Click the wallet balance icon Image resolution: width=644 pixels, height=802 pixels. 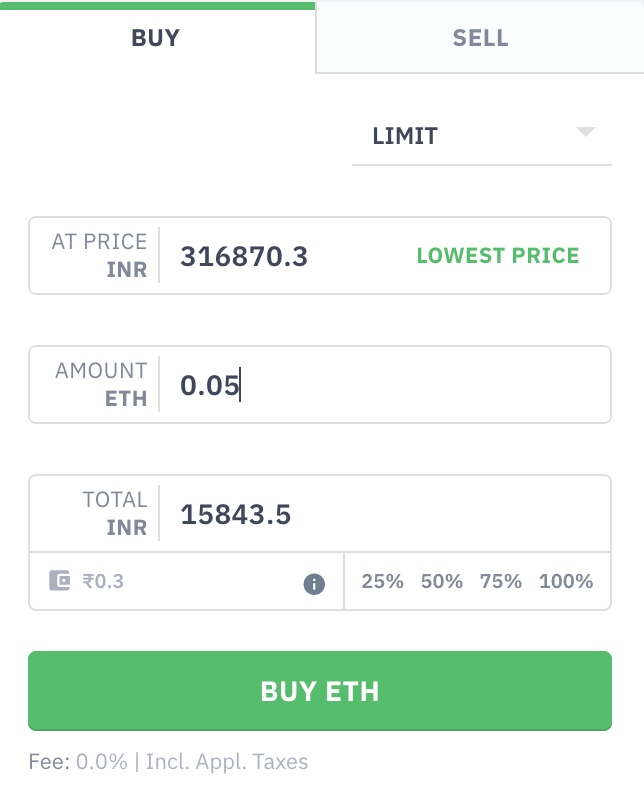click(x=60, y=581)
